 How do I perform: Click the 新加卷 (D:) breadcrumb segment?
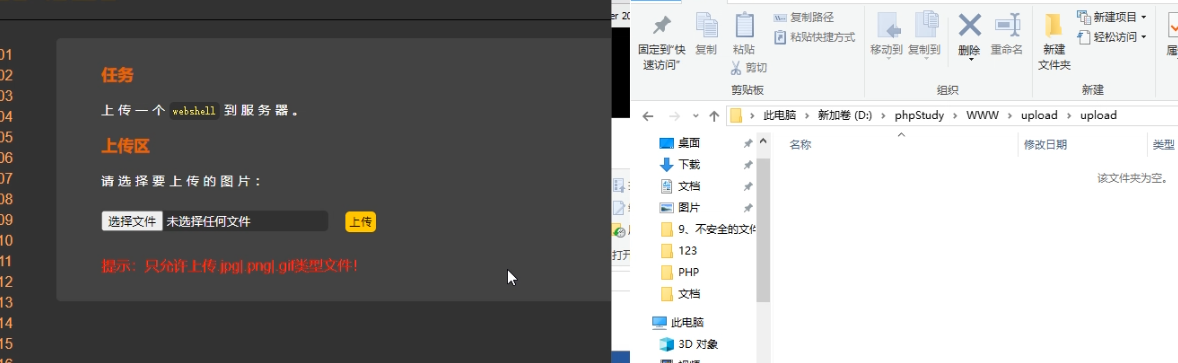pos(845,116)
